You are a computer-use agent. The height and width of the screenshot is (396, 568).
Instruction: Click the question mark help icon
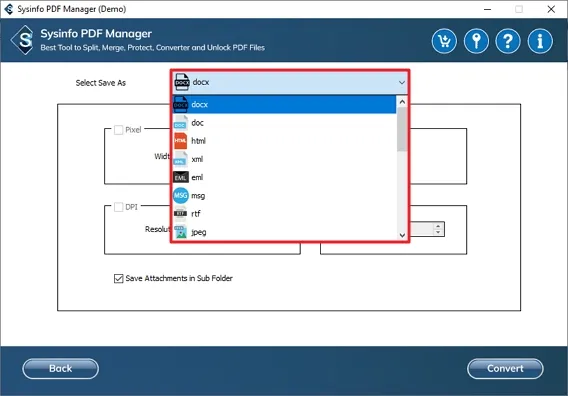508,41
